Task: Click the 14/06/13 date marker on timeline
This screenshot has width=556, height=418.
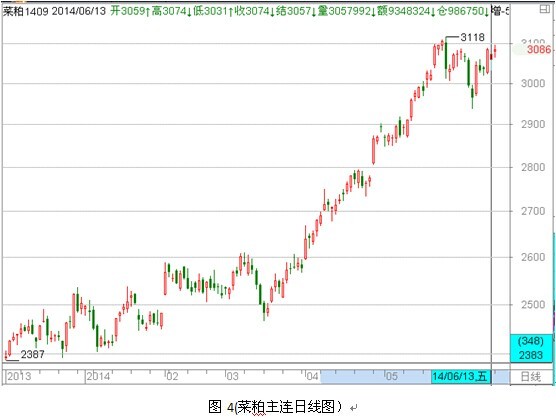Action: point(460,376)
